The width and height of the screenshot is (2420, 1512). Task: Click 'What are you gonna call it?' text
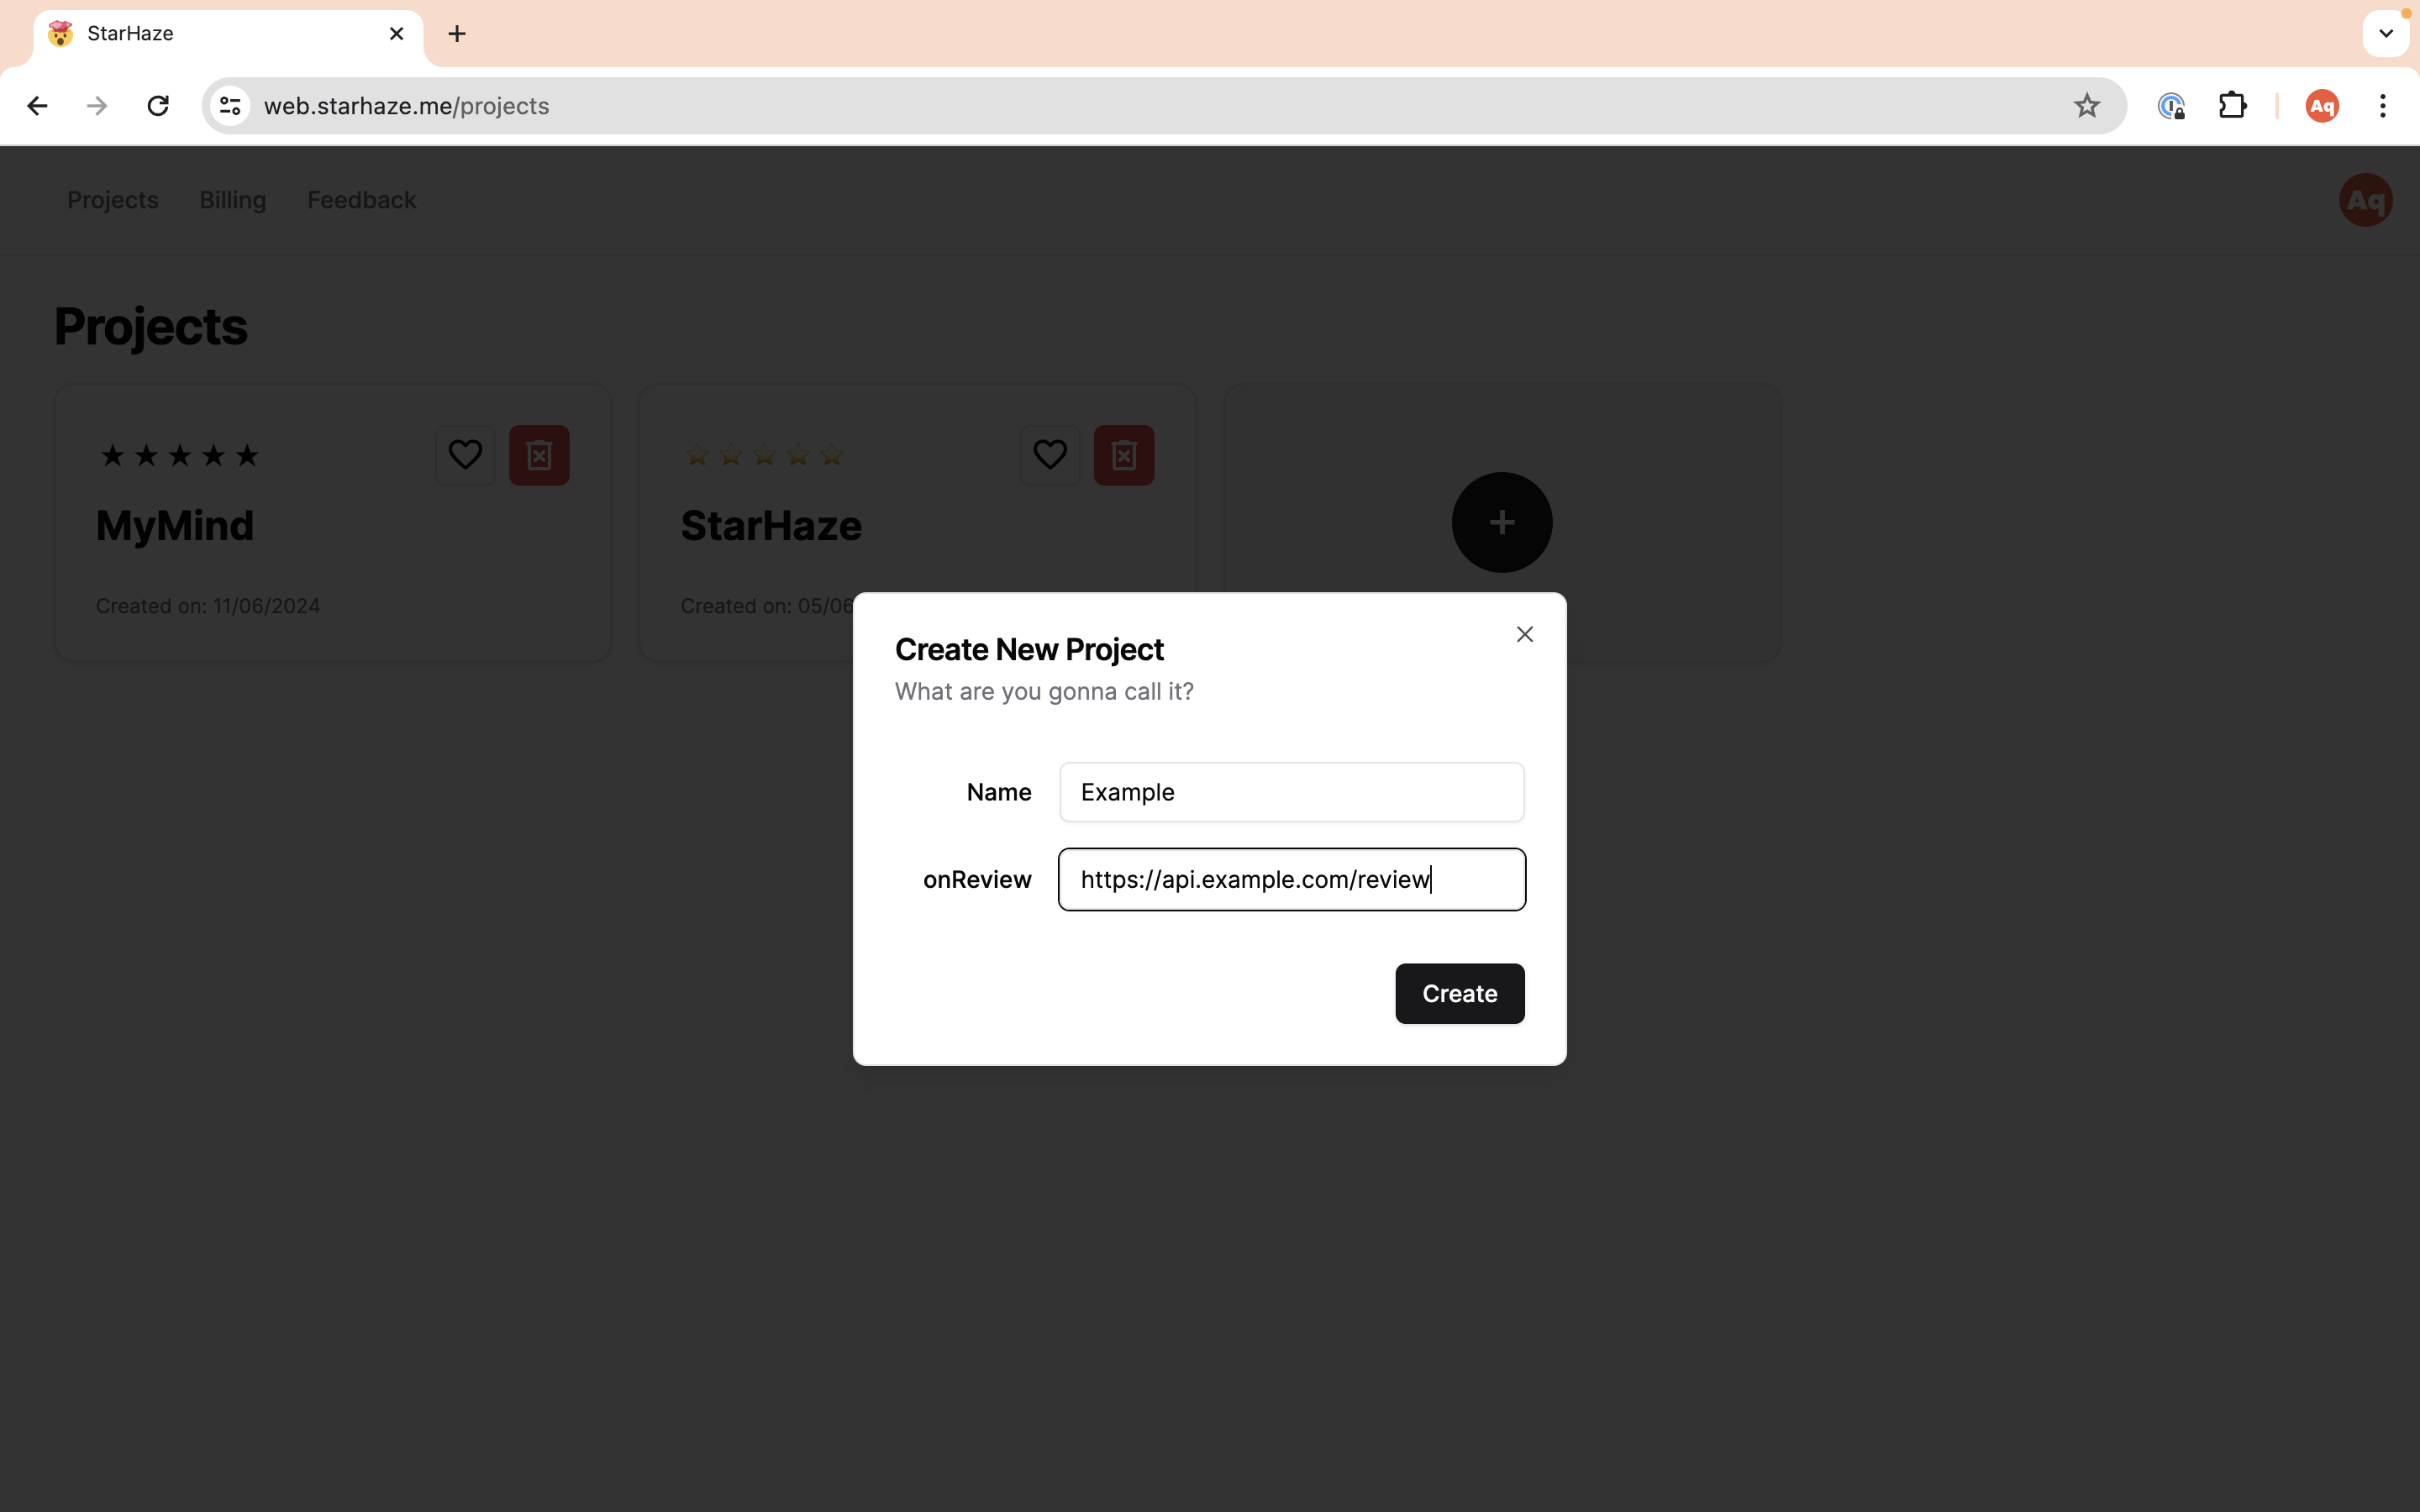click(1044, 692)
